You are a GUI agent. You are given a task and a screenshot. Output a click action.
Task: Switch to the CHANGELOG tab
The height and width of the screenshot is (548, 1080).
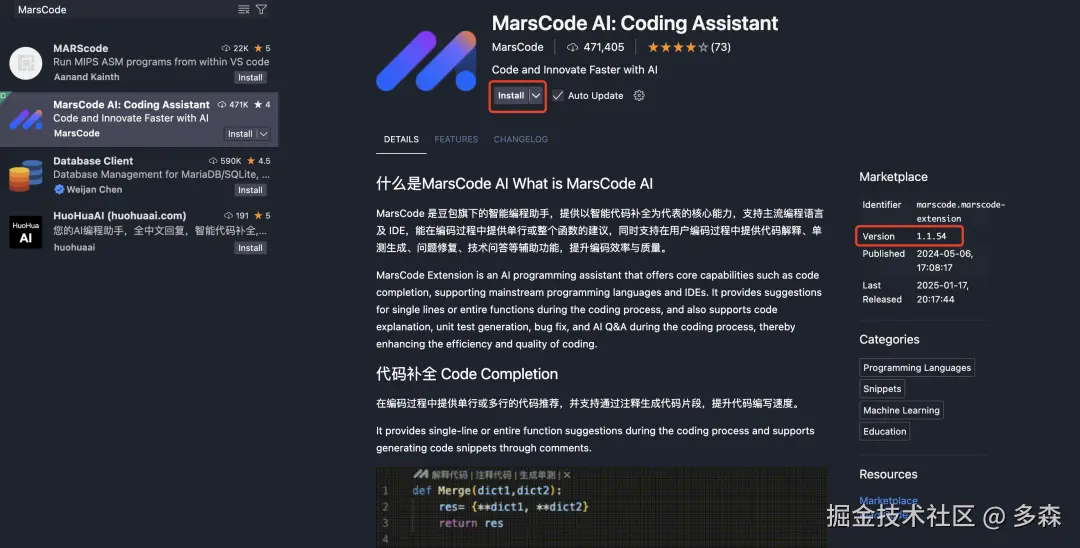[x=521, y=139]
